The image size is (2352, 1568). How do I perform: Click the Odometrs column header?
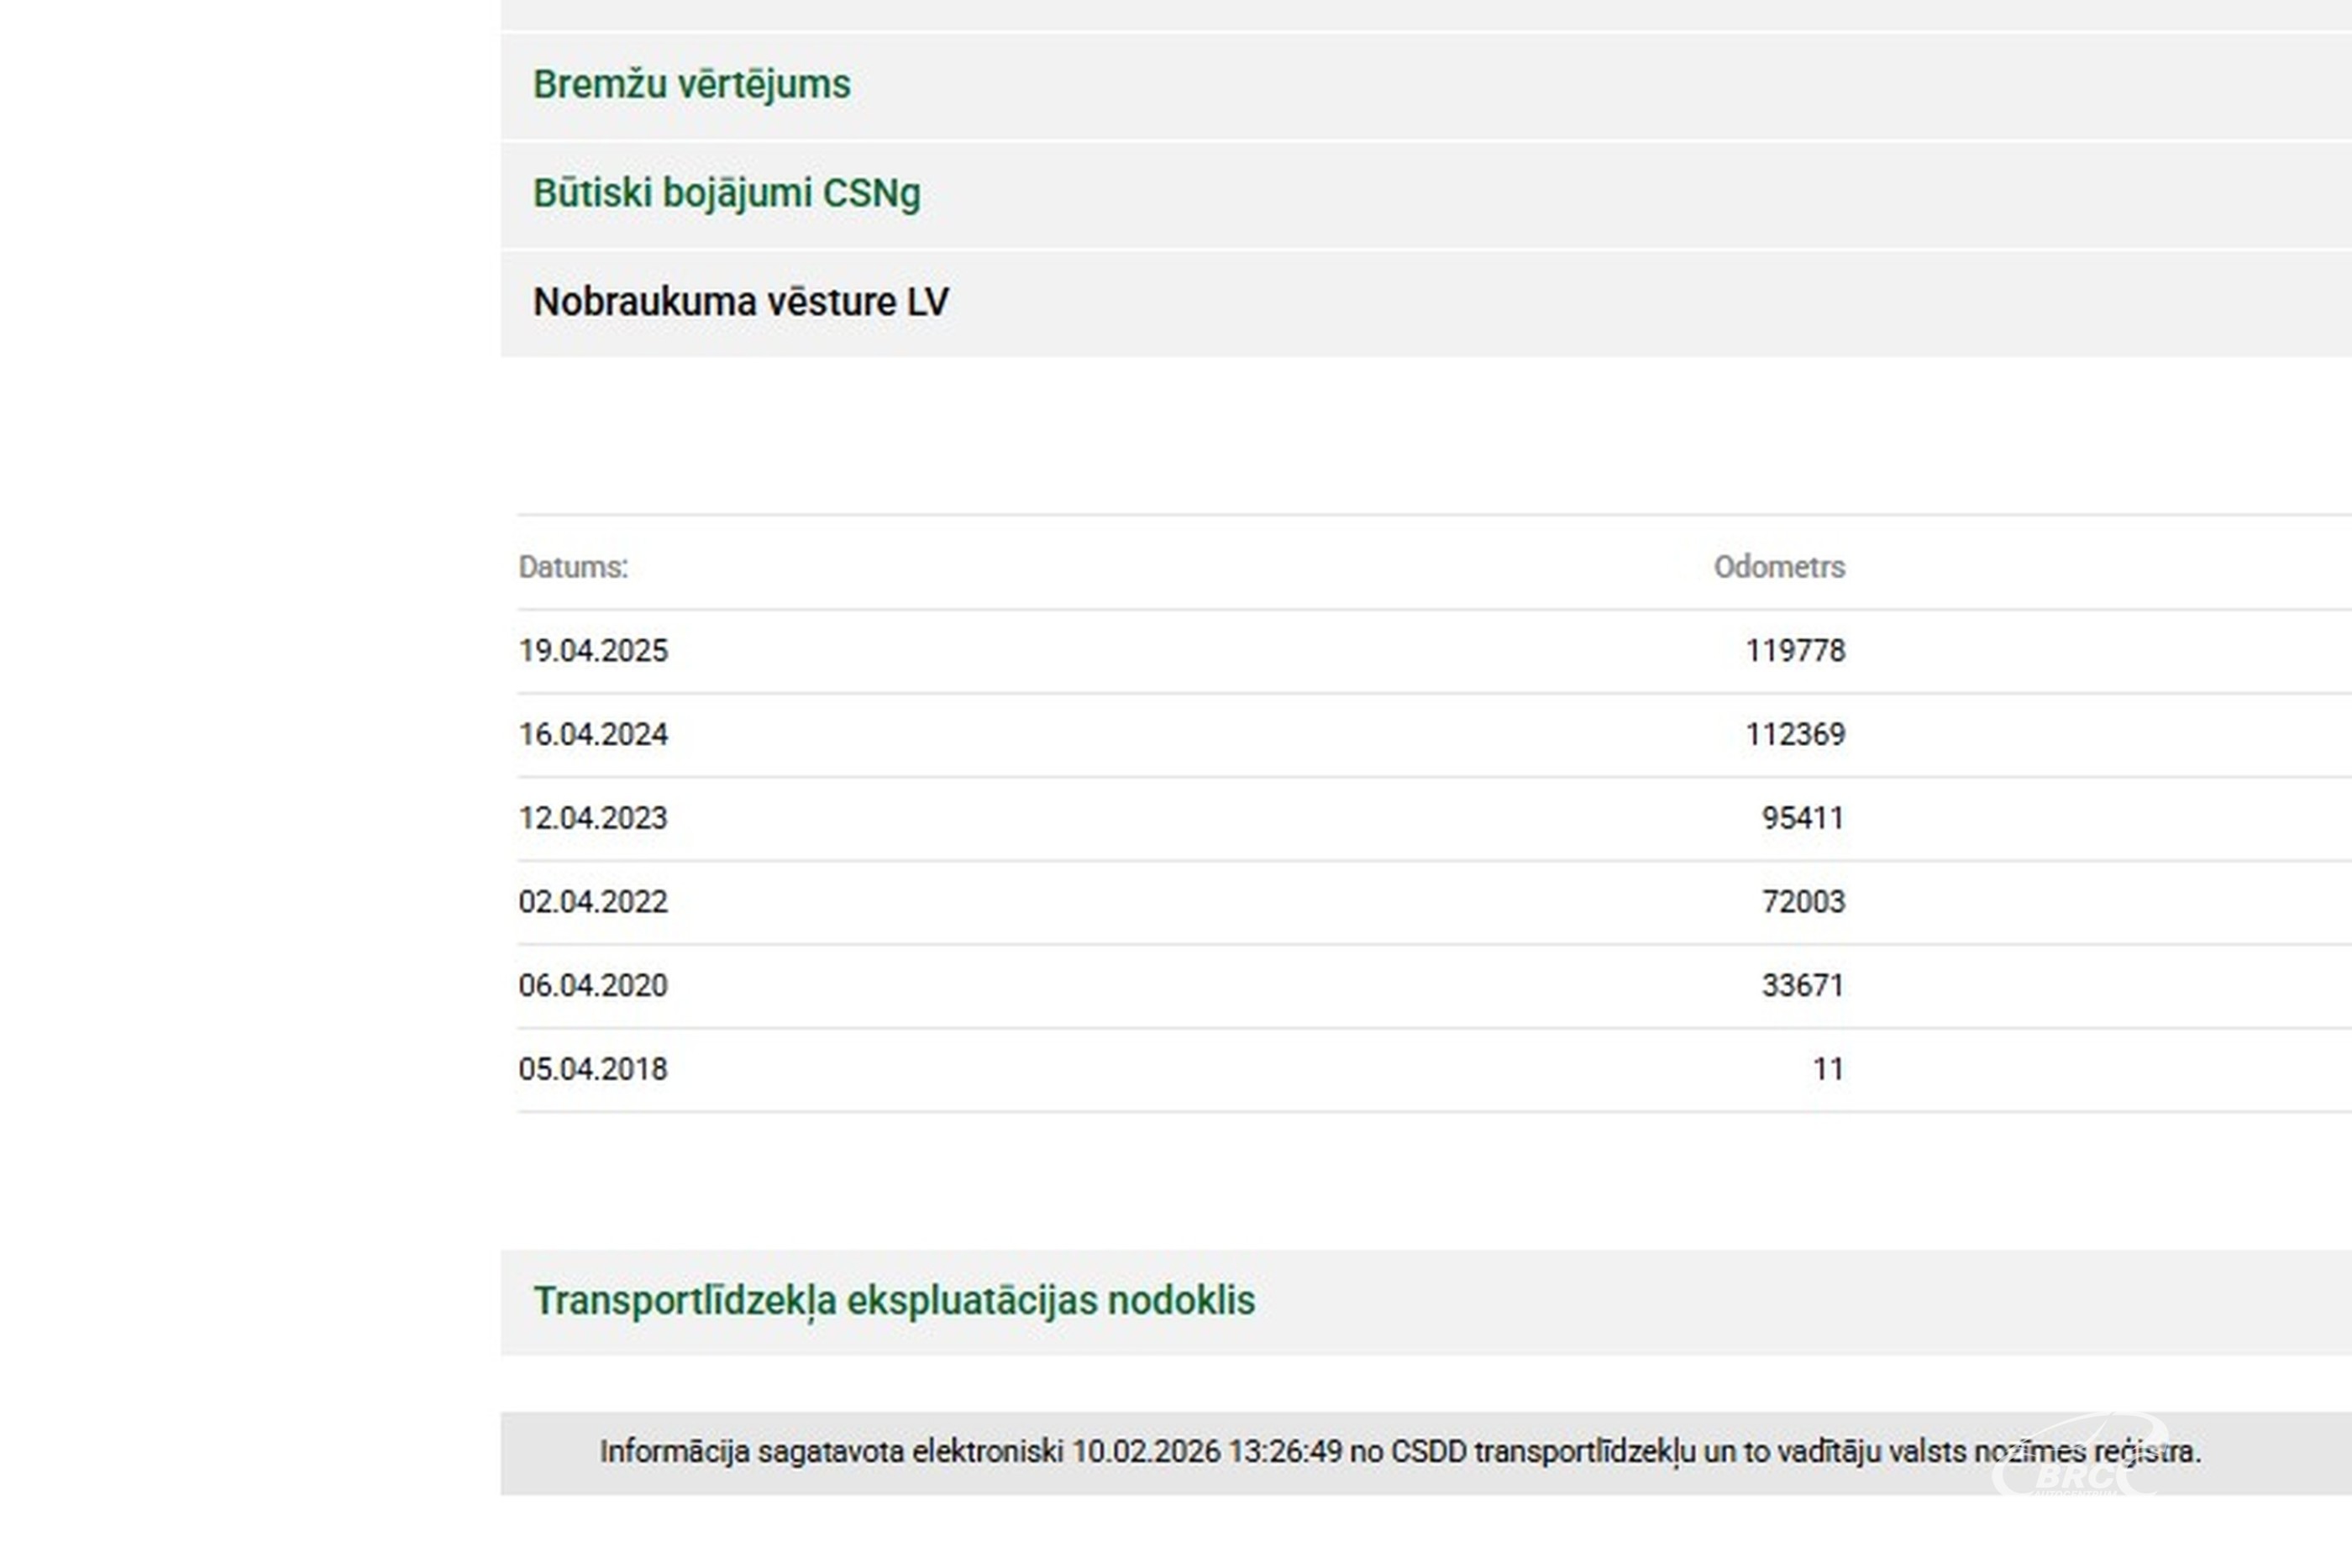pos(1779,567)
